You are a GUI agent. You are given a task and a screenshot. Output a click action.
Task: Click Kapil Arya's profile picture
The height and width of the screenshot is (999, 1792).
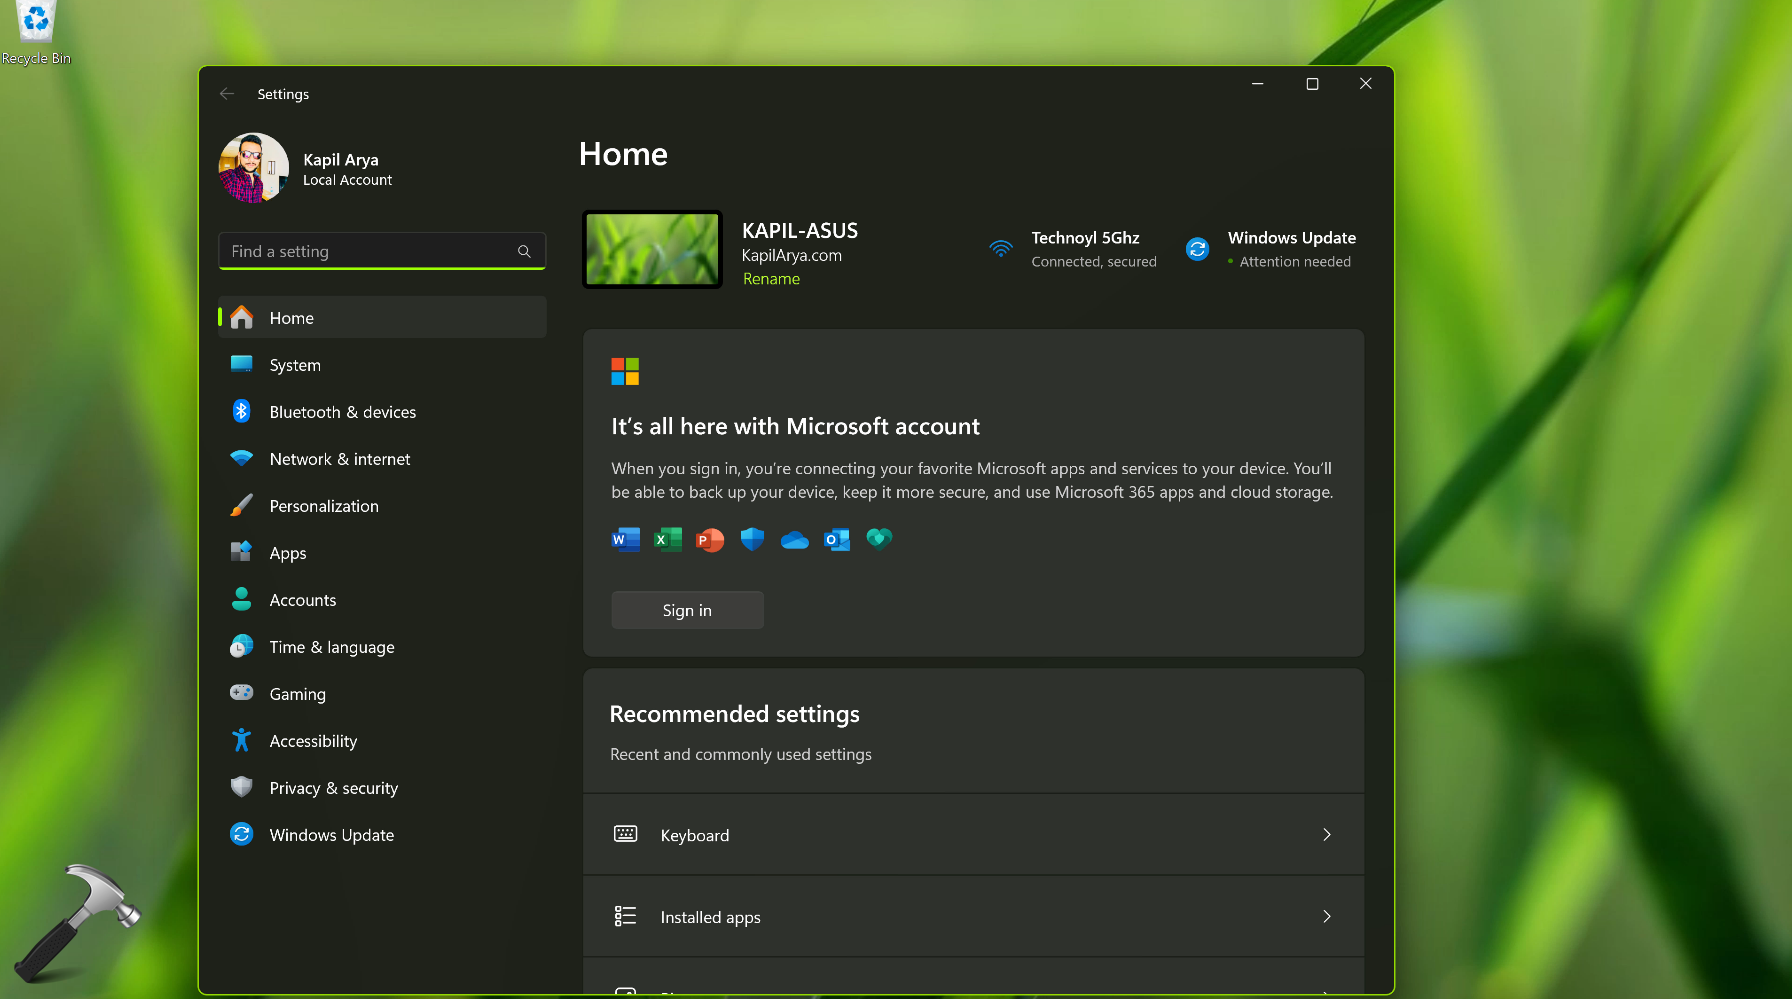point(253,167)
